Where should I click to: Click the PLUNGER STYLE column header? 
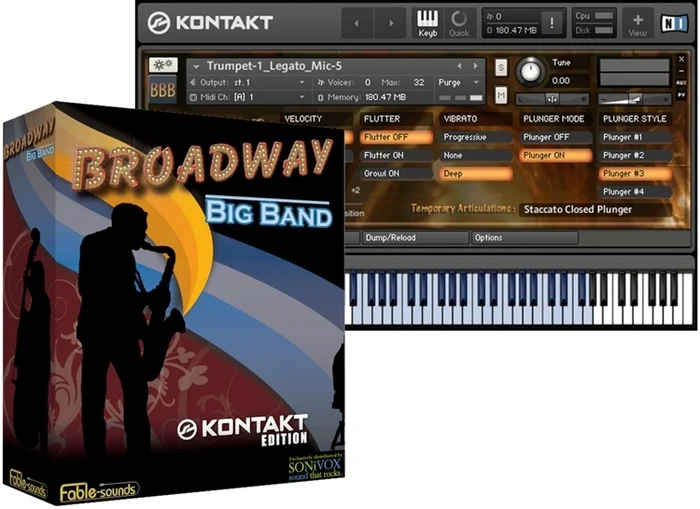pyautogui.click(x=636, y=119)
